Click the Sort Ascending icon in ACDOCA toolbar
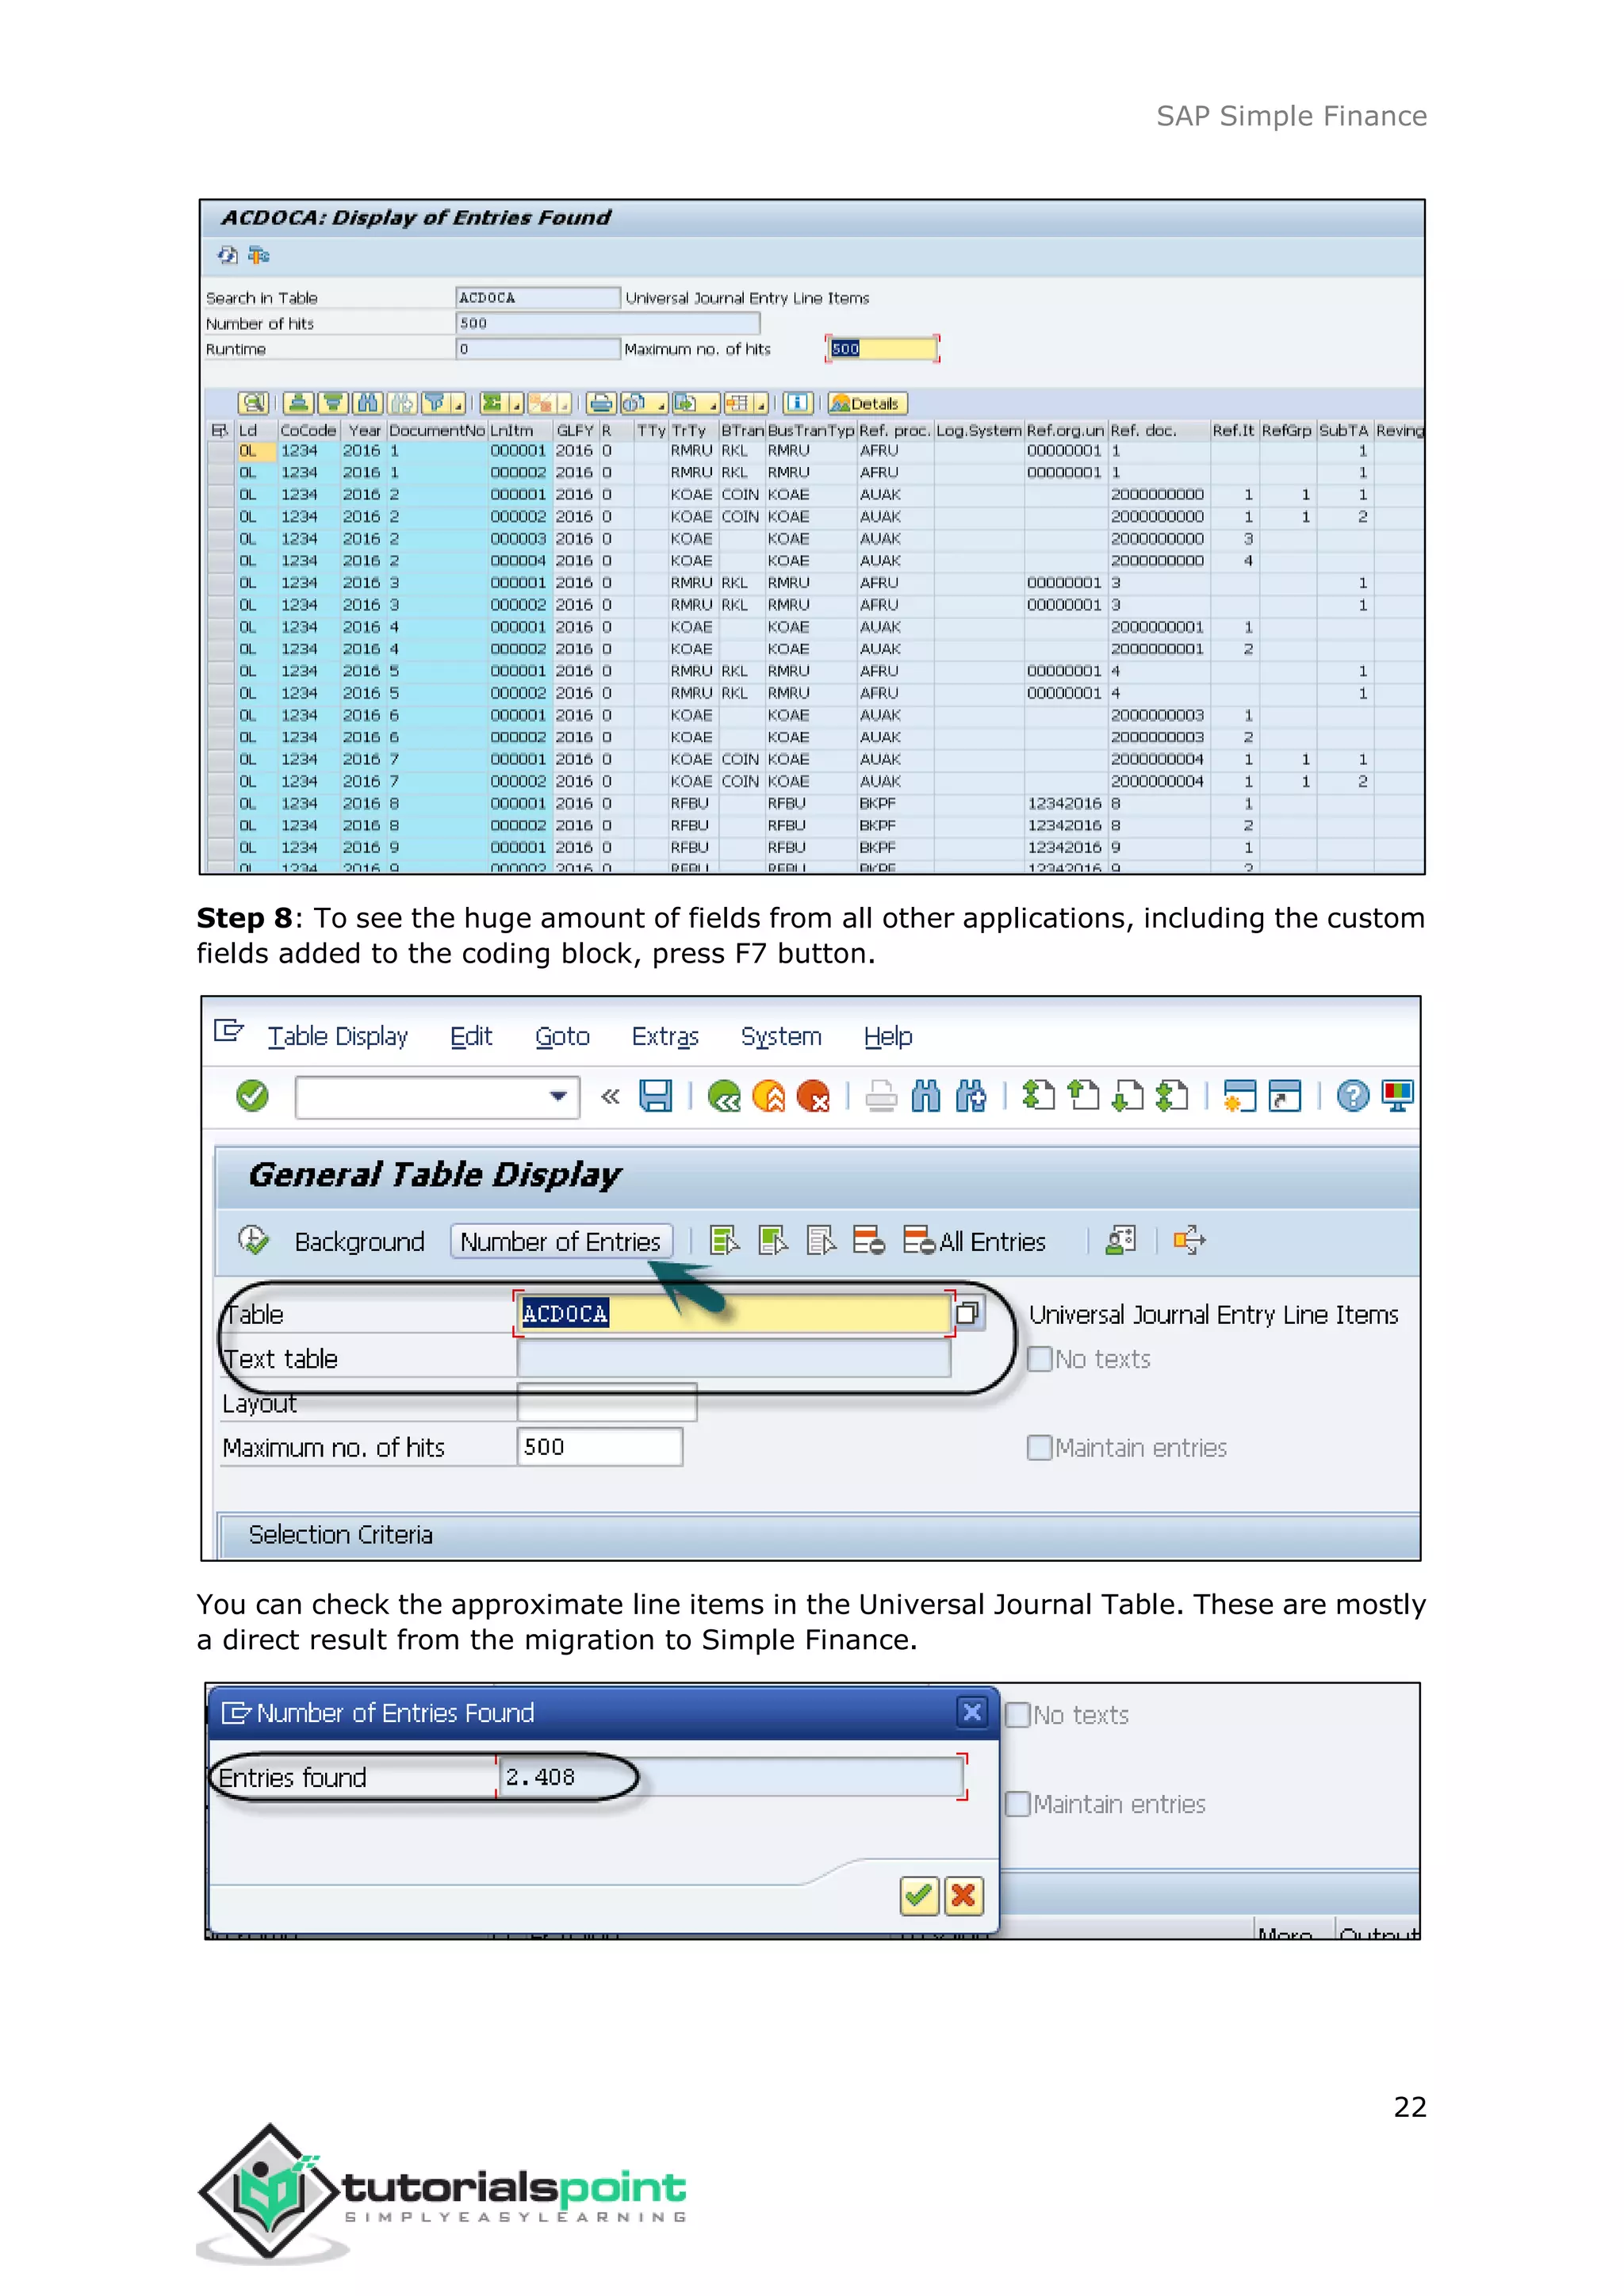Image resolution: width=1624 pixels, height=2296 pixels. pyautogui.click(x=298, y=403)
